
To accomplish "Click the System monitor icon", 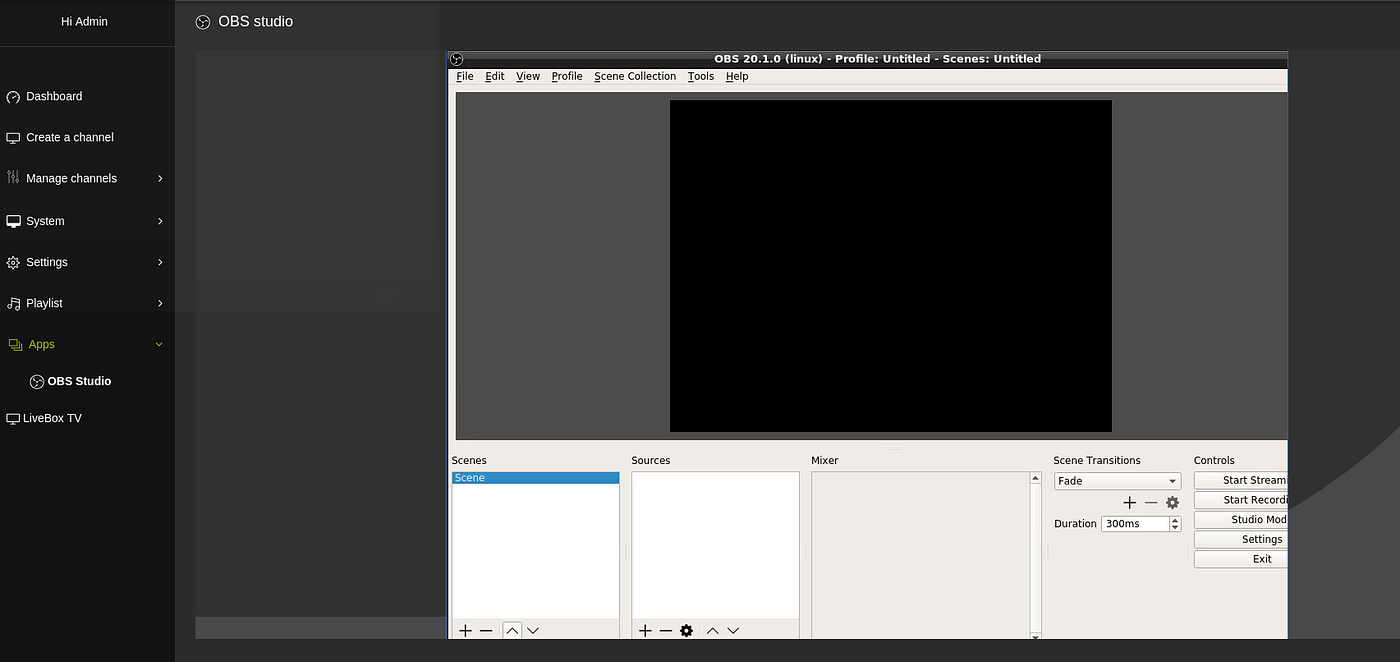I will pos(13,221).
